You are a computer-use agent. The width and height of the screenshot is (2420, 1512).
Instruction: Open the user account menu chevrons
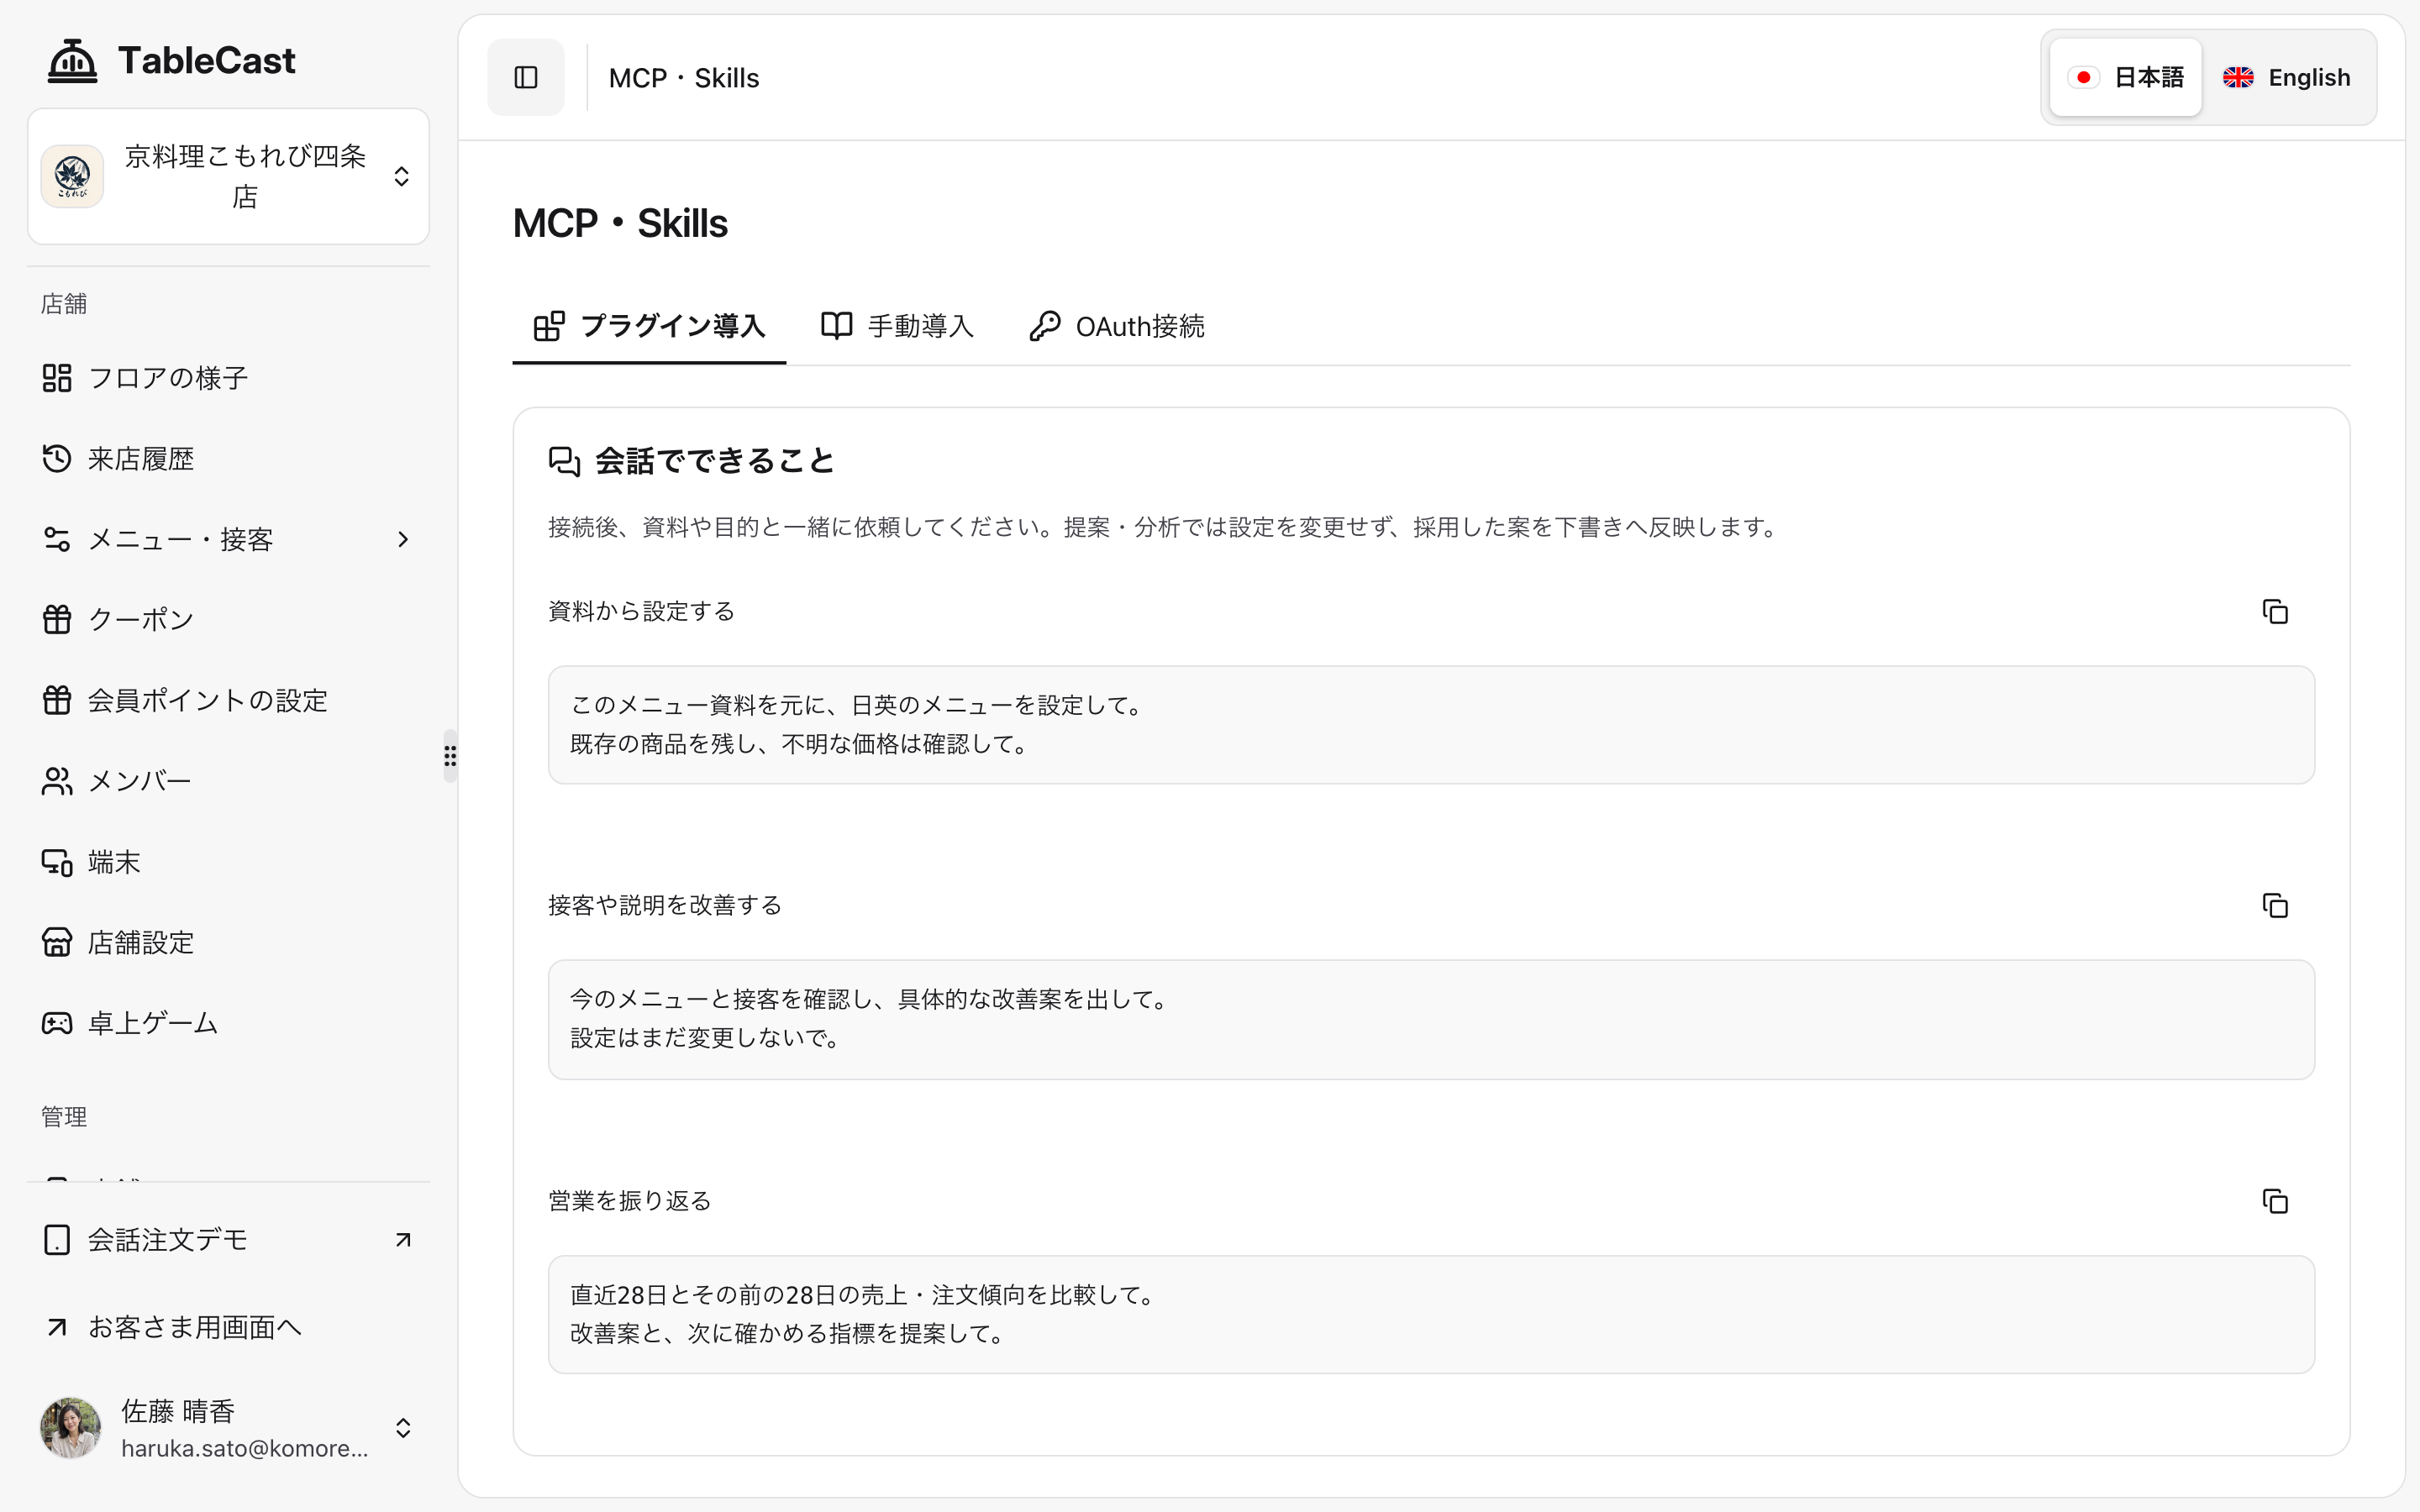[x=403, y=1428]
